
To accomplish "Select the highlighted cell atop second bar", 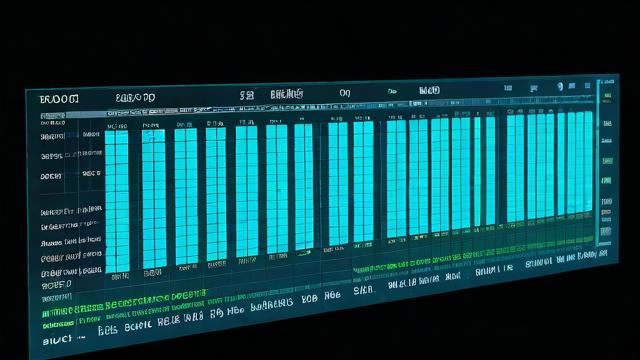I will pos(153,136).
